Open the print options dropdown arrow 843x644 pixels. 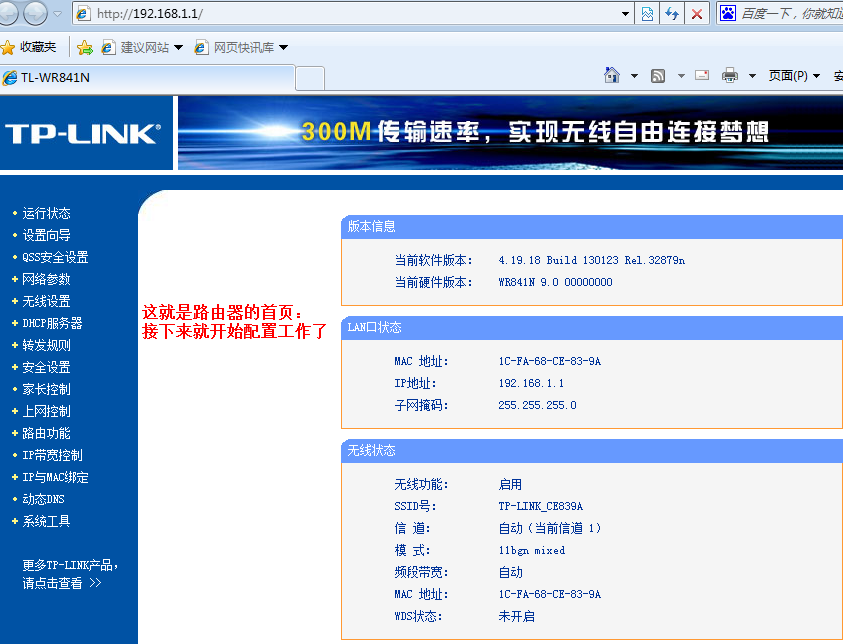pos(752,76)
